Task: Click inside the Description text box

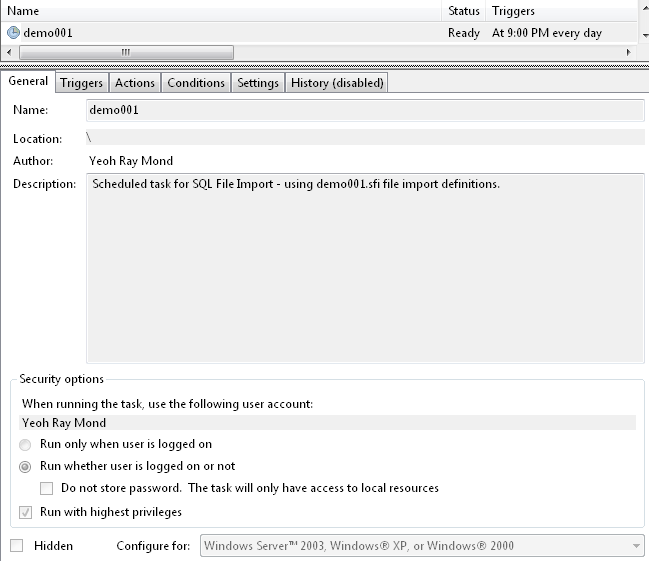Action: tap(364, 270)
